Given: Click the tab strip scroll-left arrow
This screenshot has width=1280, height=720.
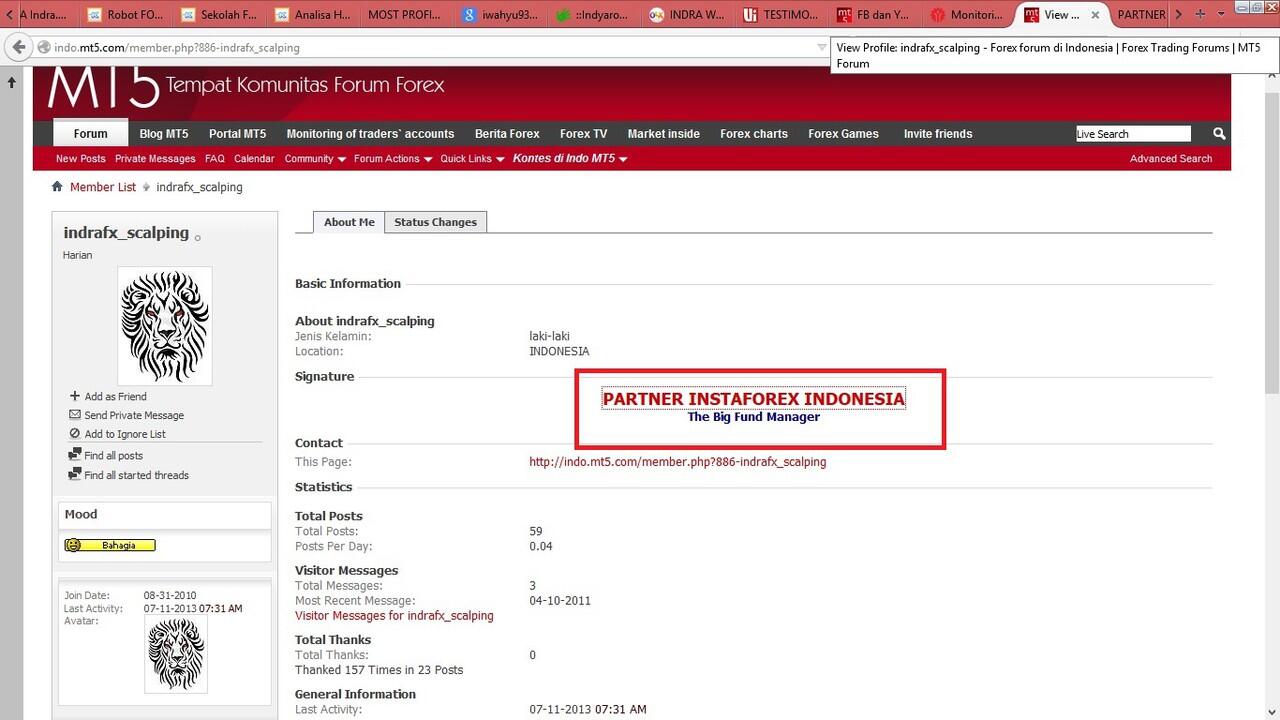Looking at the screenshot, I should click(9, 15).
